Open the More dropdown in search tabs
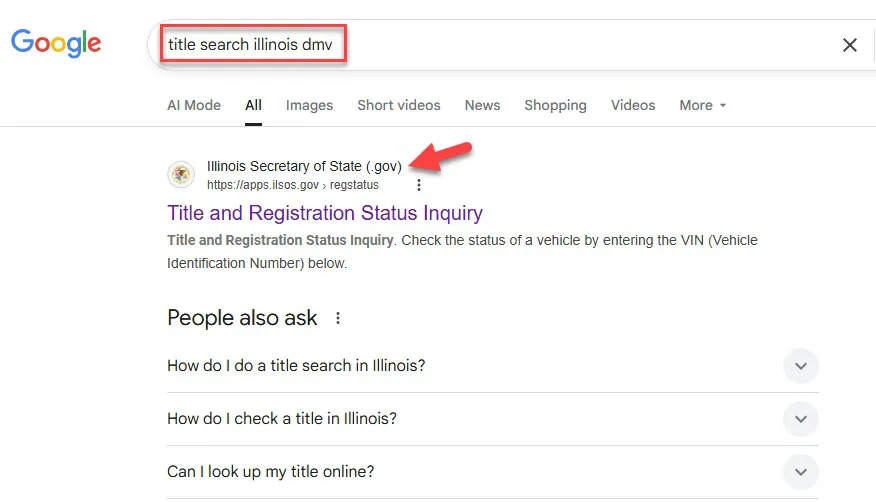 pyautogui.click(x=702, y=105)
